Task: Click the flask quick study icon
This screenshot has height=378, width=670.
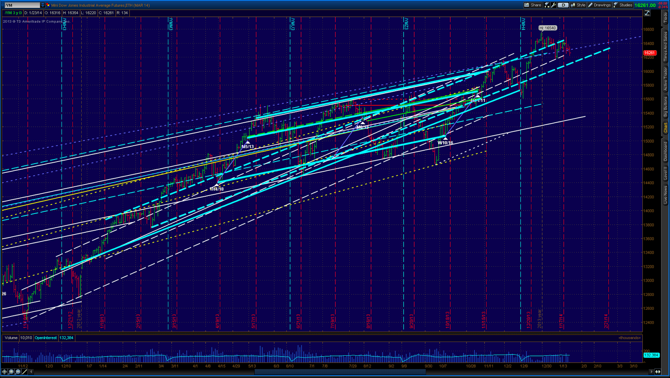Action: pyautogui.click(x=547, y=5)
